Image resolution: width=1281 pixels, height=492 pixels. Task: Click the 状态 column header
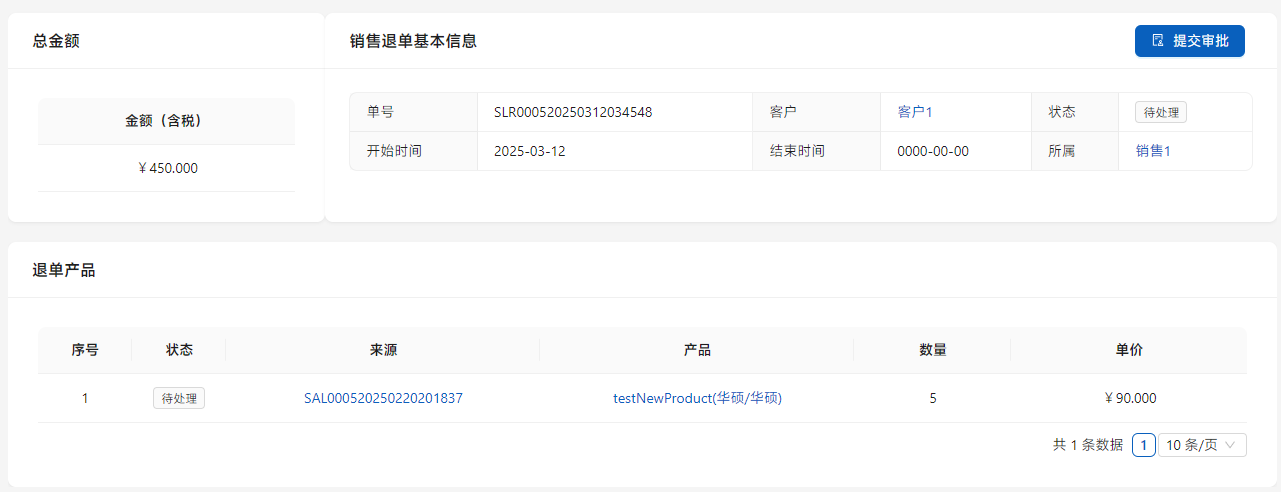pos(179,350)
